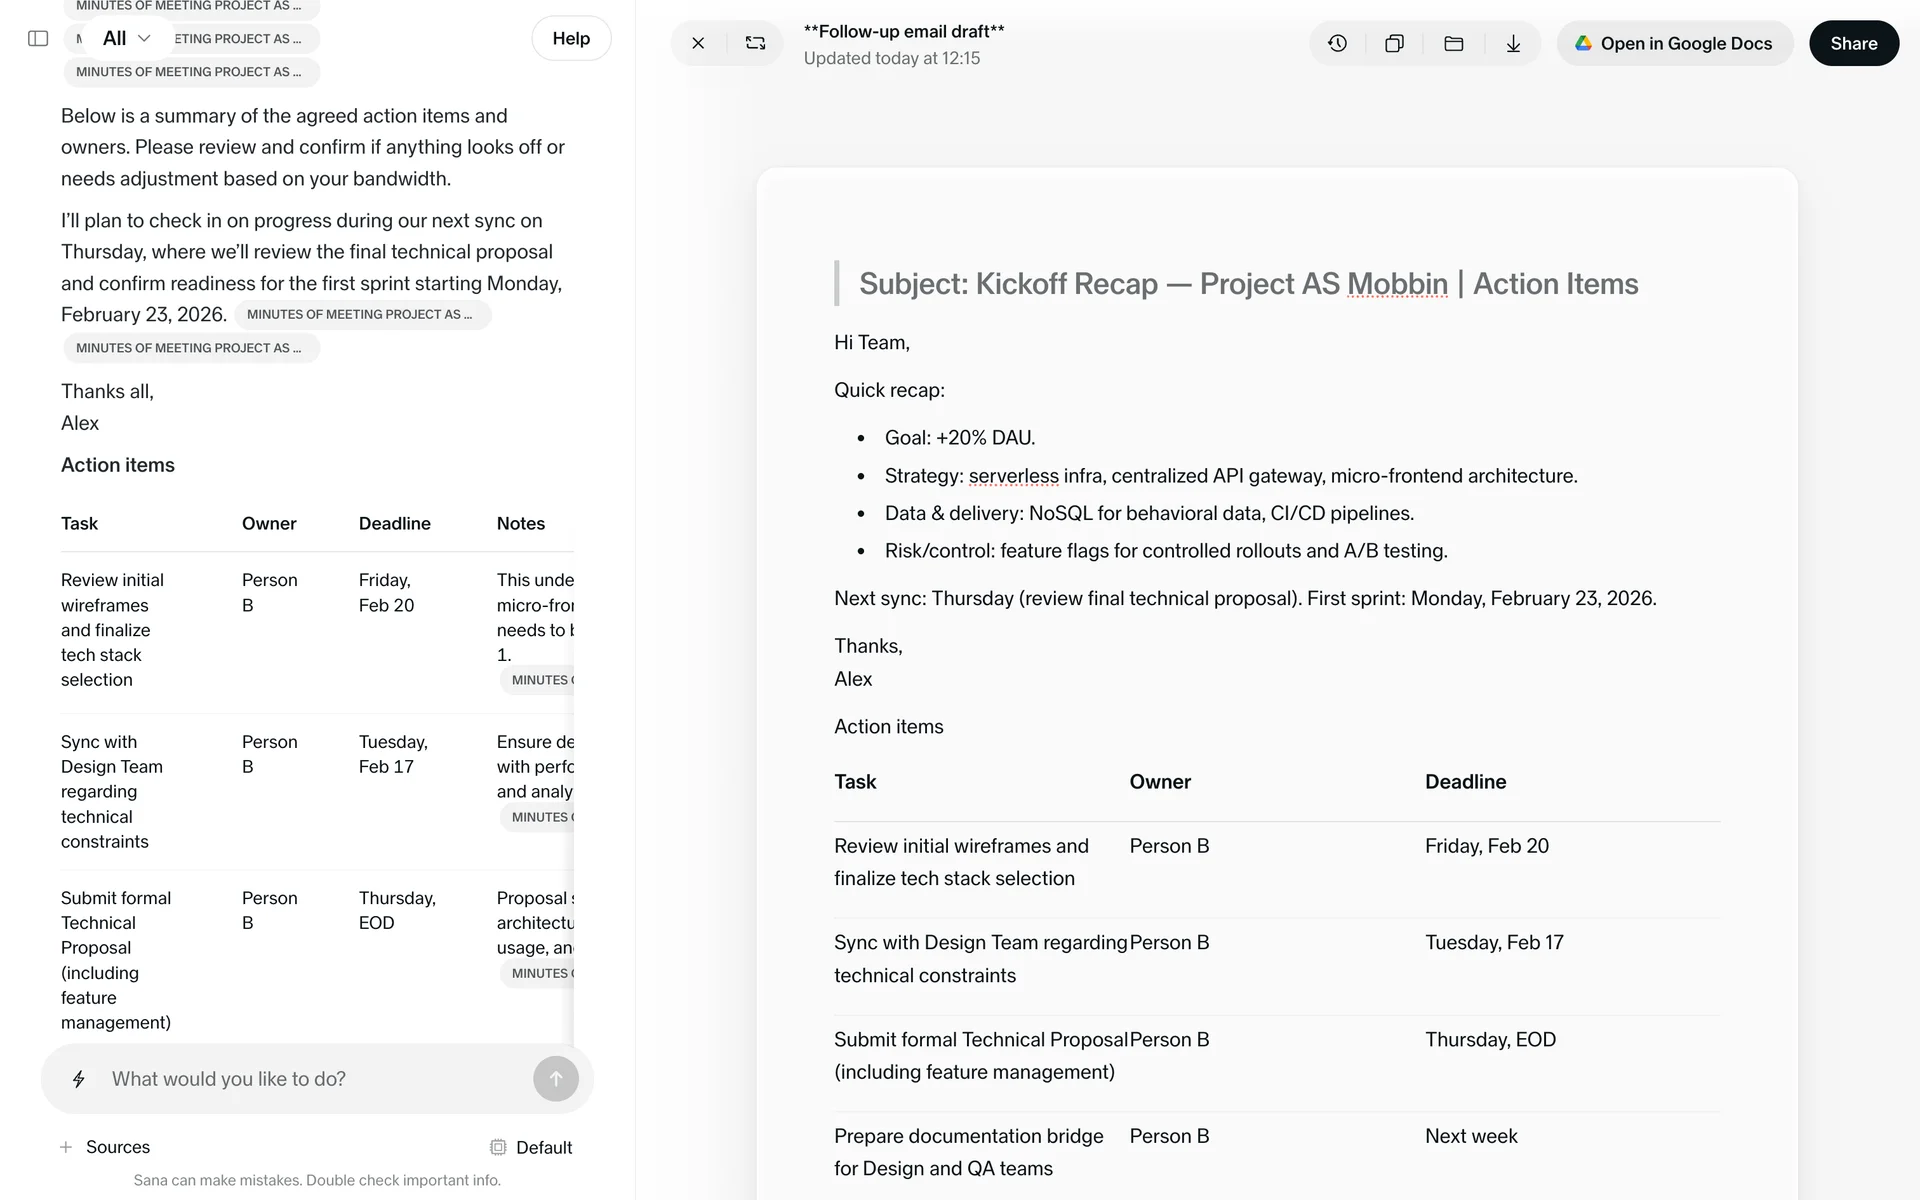The height and width of the screenshot is (1200, 1920).
Task: Toggle the left sidebar panel icon
Action: click(38, 38)
